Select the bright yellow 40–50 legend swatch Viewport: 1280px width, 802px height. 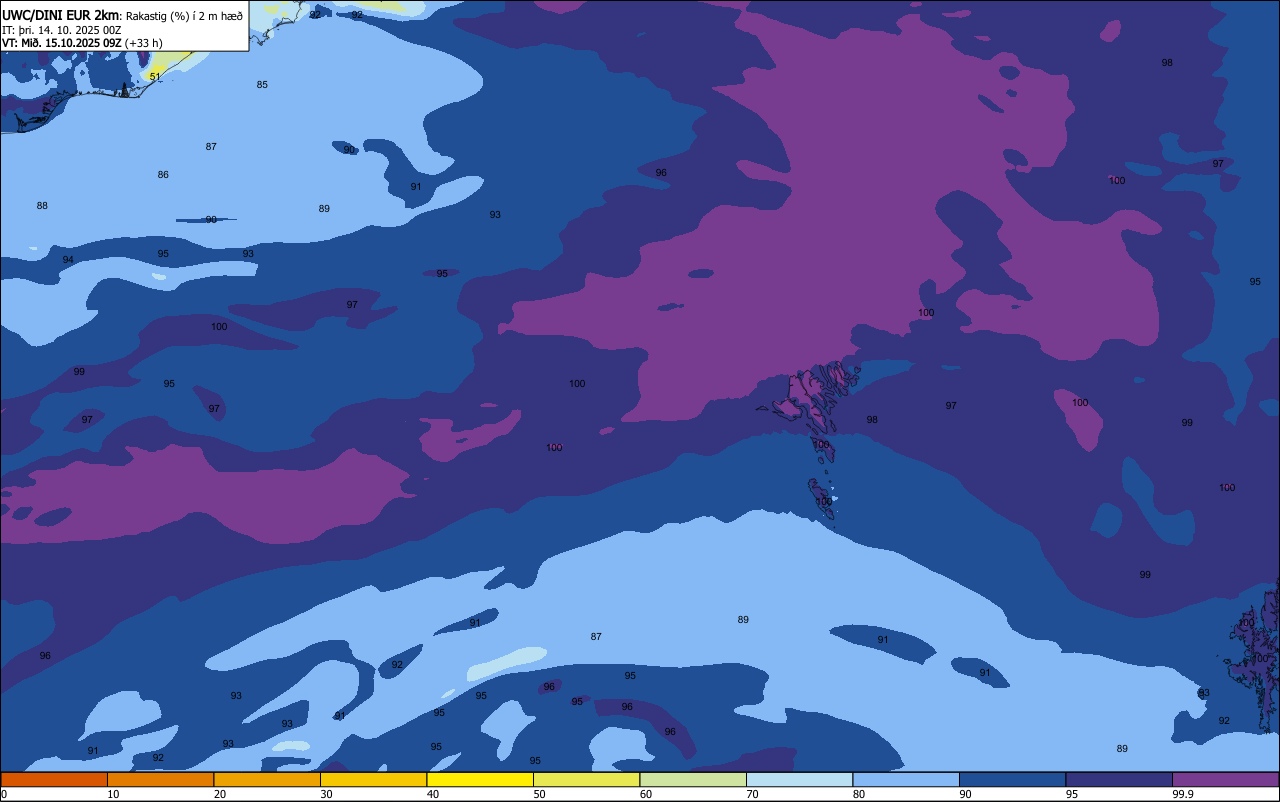[480, 779]
